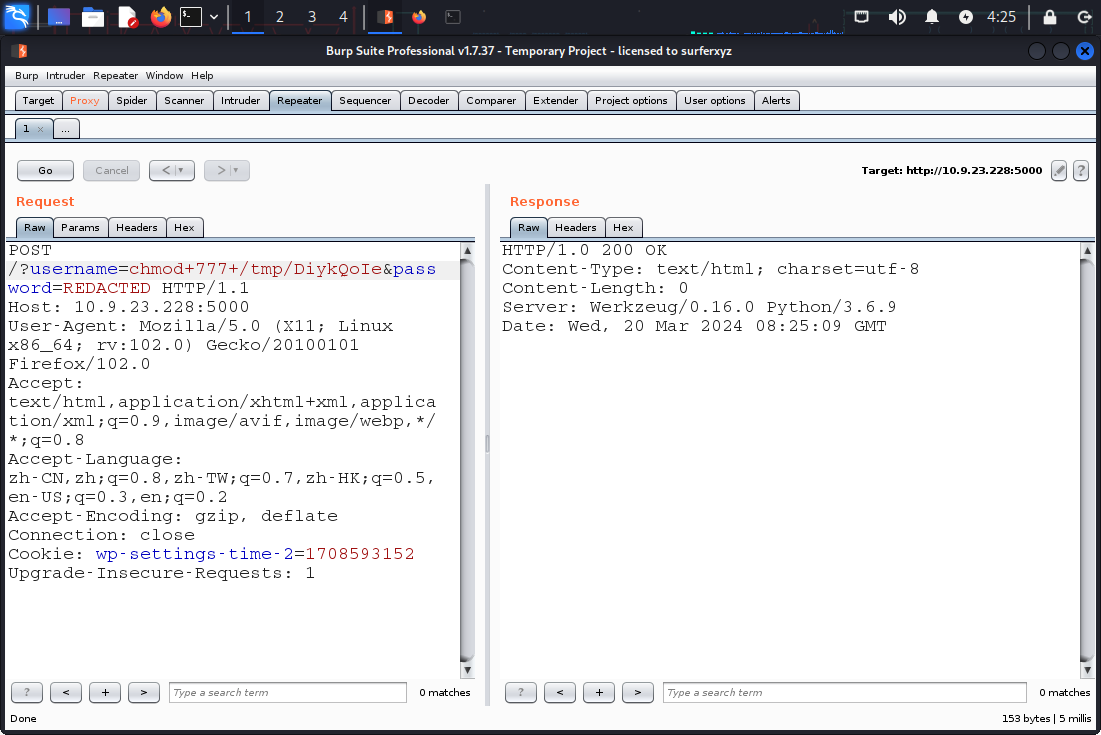Open the display settings tray icon
Viewport: 1101px width, 735px height.
[862, 17]
